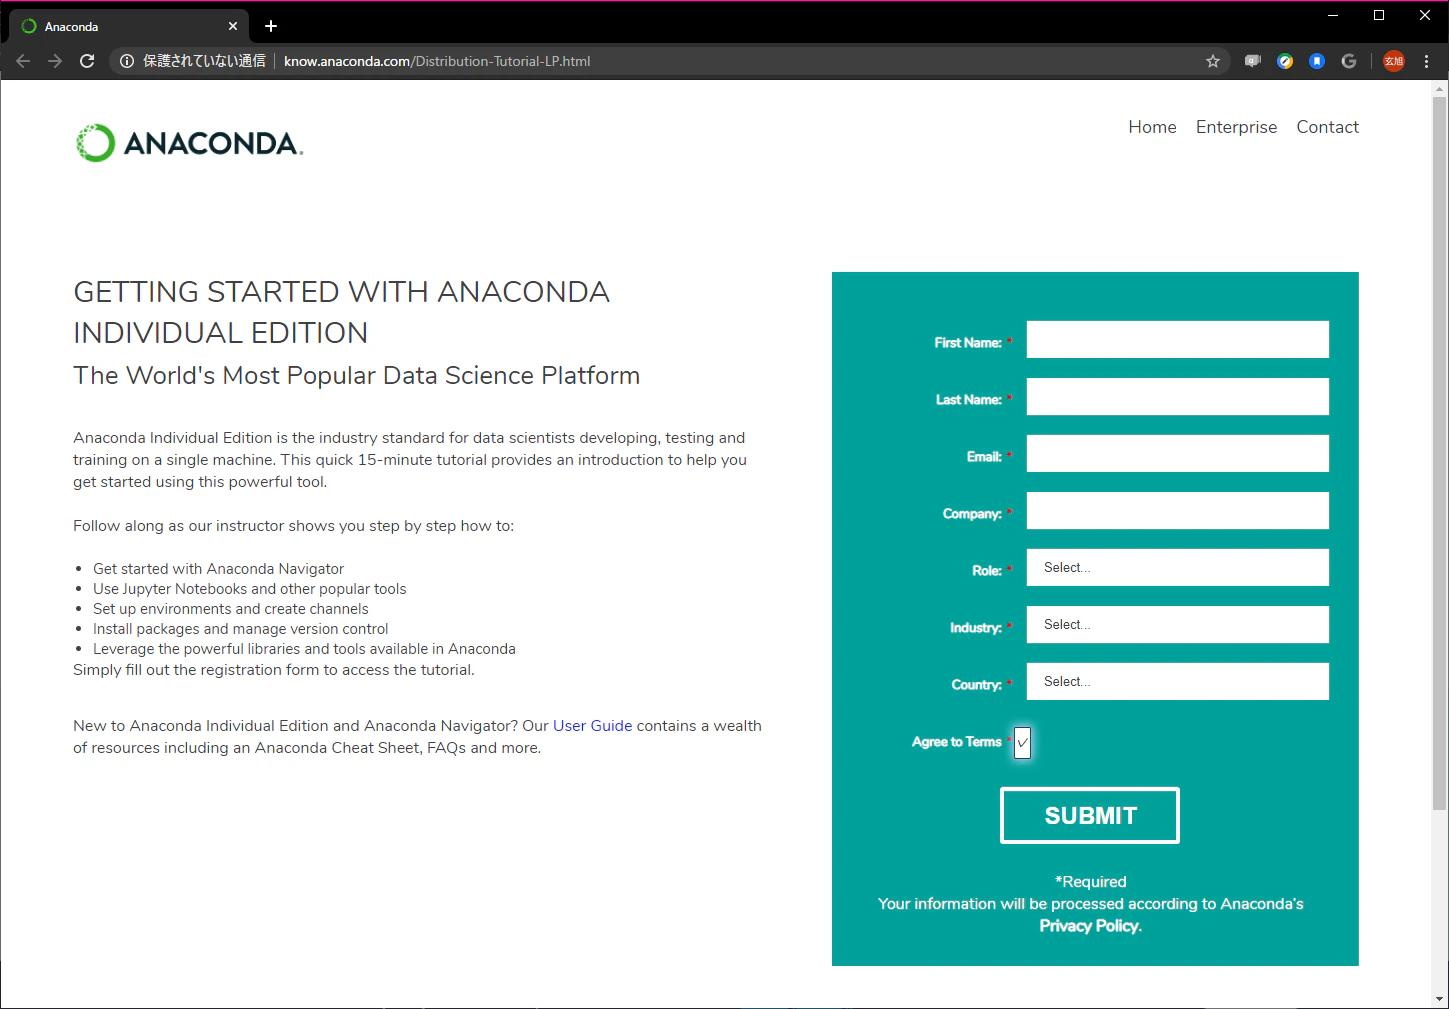
Task: Open the Role dropdown
Action: (1178, 567)
